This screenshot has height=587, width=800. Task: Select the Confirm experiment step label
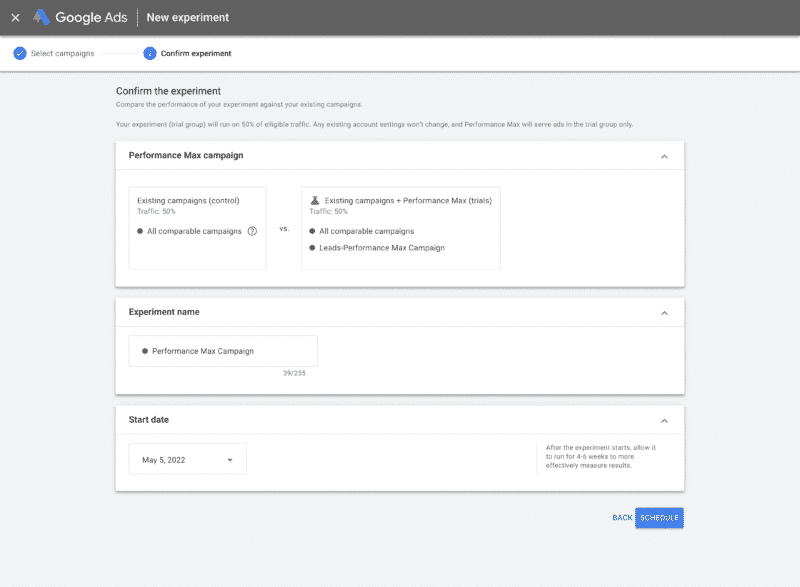(x=196, y=53)
